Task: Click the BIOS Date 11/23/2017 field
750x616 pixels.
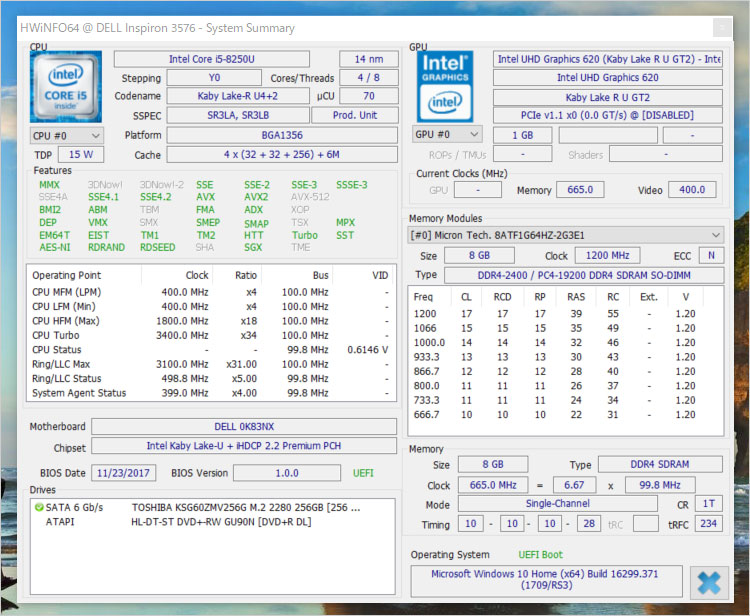Action: click(123, 473)
